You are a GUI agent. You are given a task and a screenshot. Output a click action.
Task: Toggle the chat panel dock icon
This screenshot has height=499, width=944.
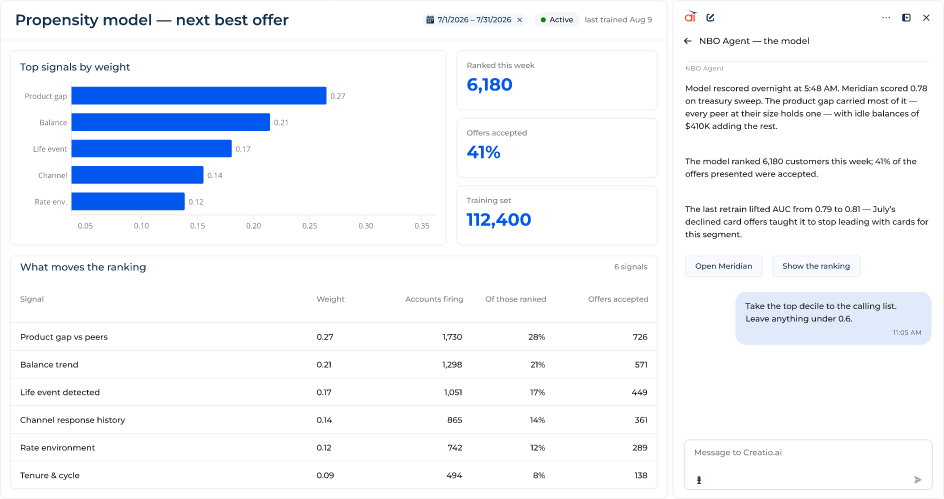pos(906,17)
